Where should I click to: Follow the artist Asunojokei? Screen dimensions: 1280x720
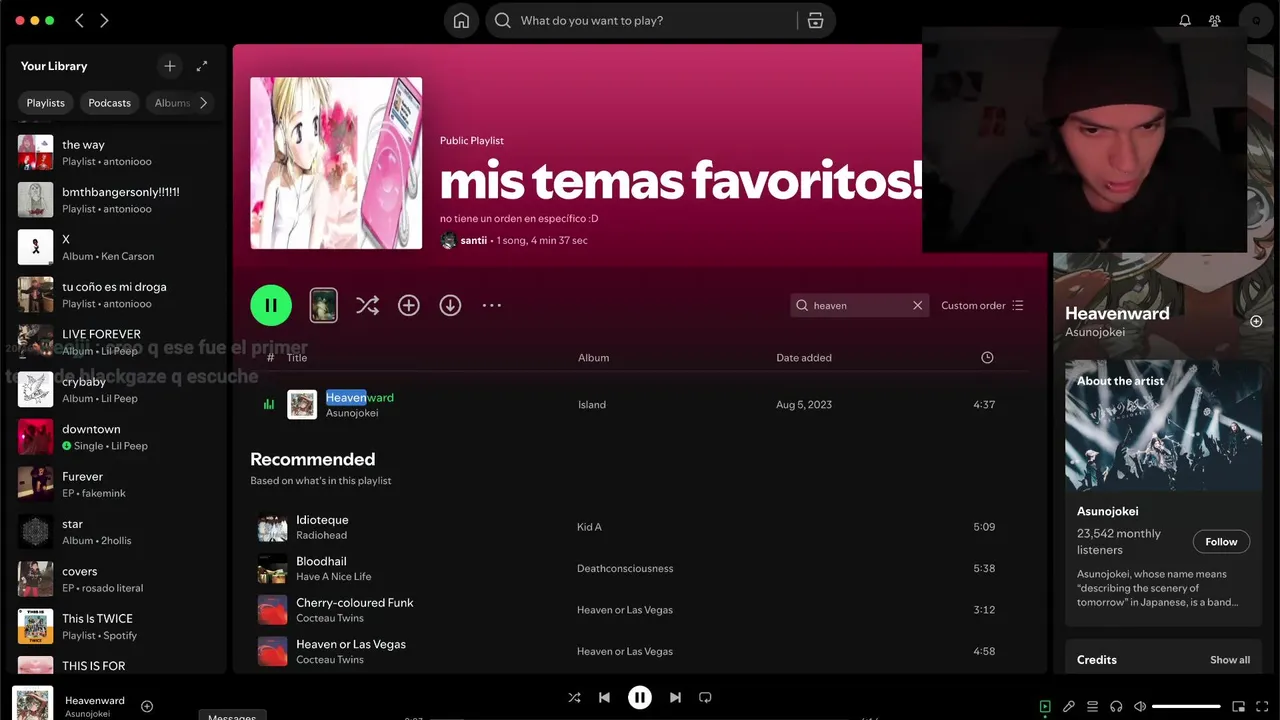point(1221,541)
